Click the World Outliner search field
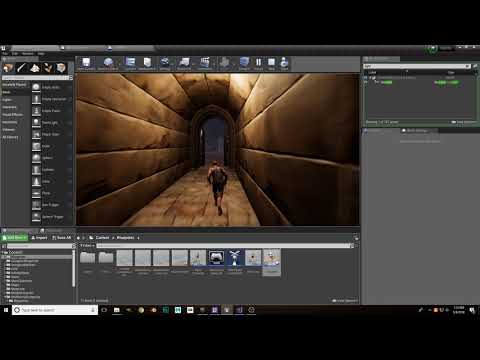 pos(417,66)
